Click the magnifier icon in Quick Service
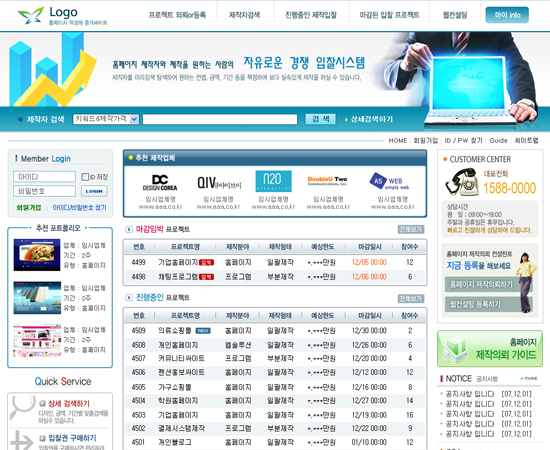Image resolution: width=550 pixels, height=450 pixels. click(22, 407)
